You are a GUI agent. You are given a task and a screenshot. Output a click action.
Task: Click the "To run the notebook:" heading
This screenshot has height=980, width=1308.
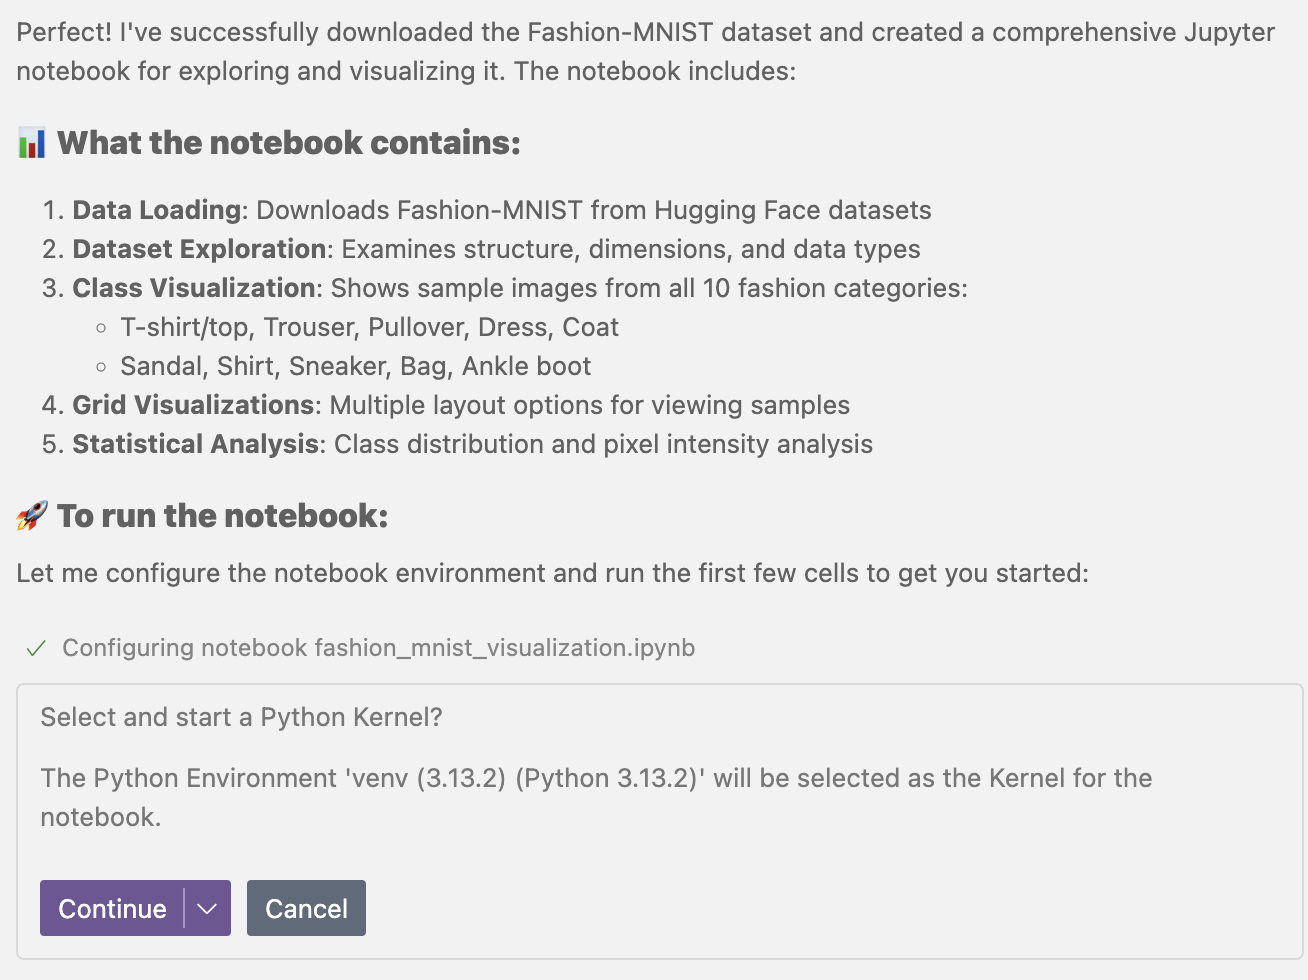pos(222,516)
